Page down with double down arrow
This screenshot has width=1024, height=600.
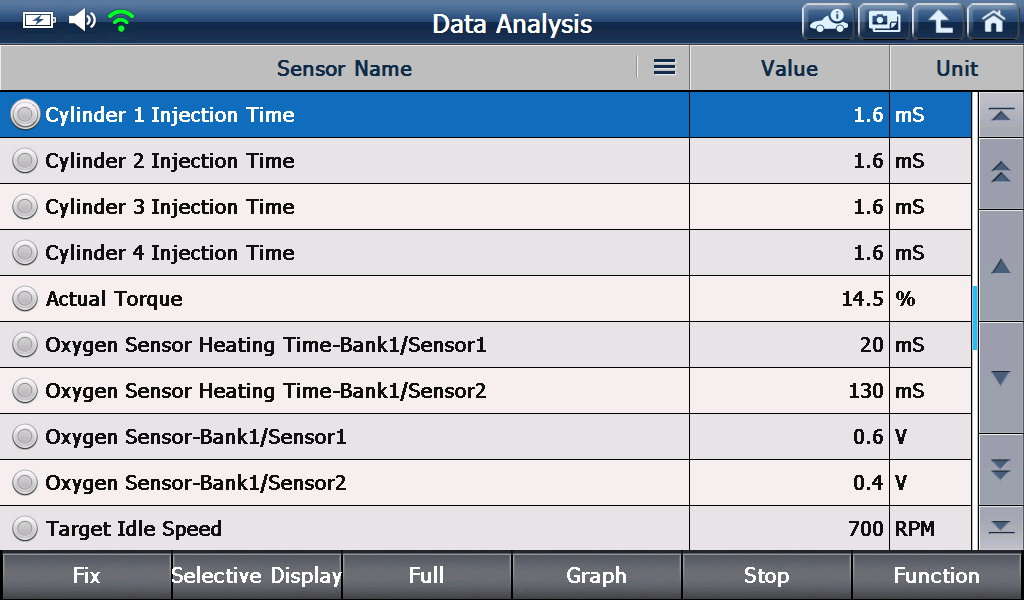pos(1001,469)
